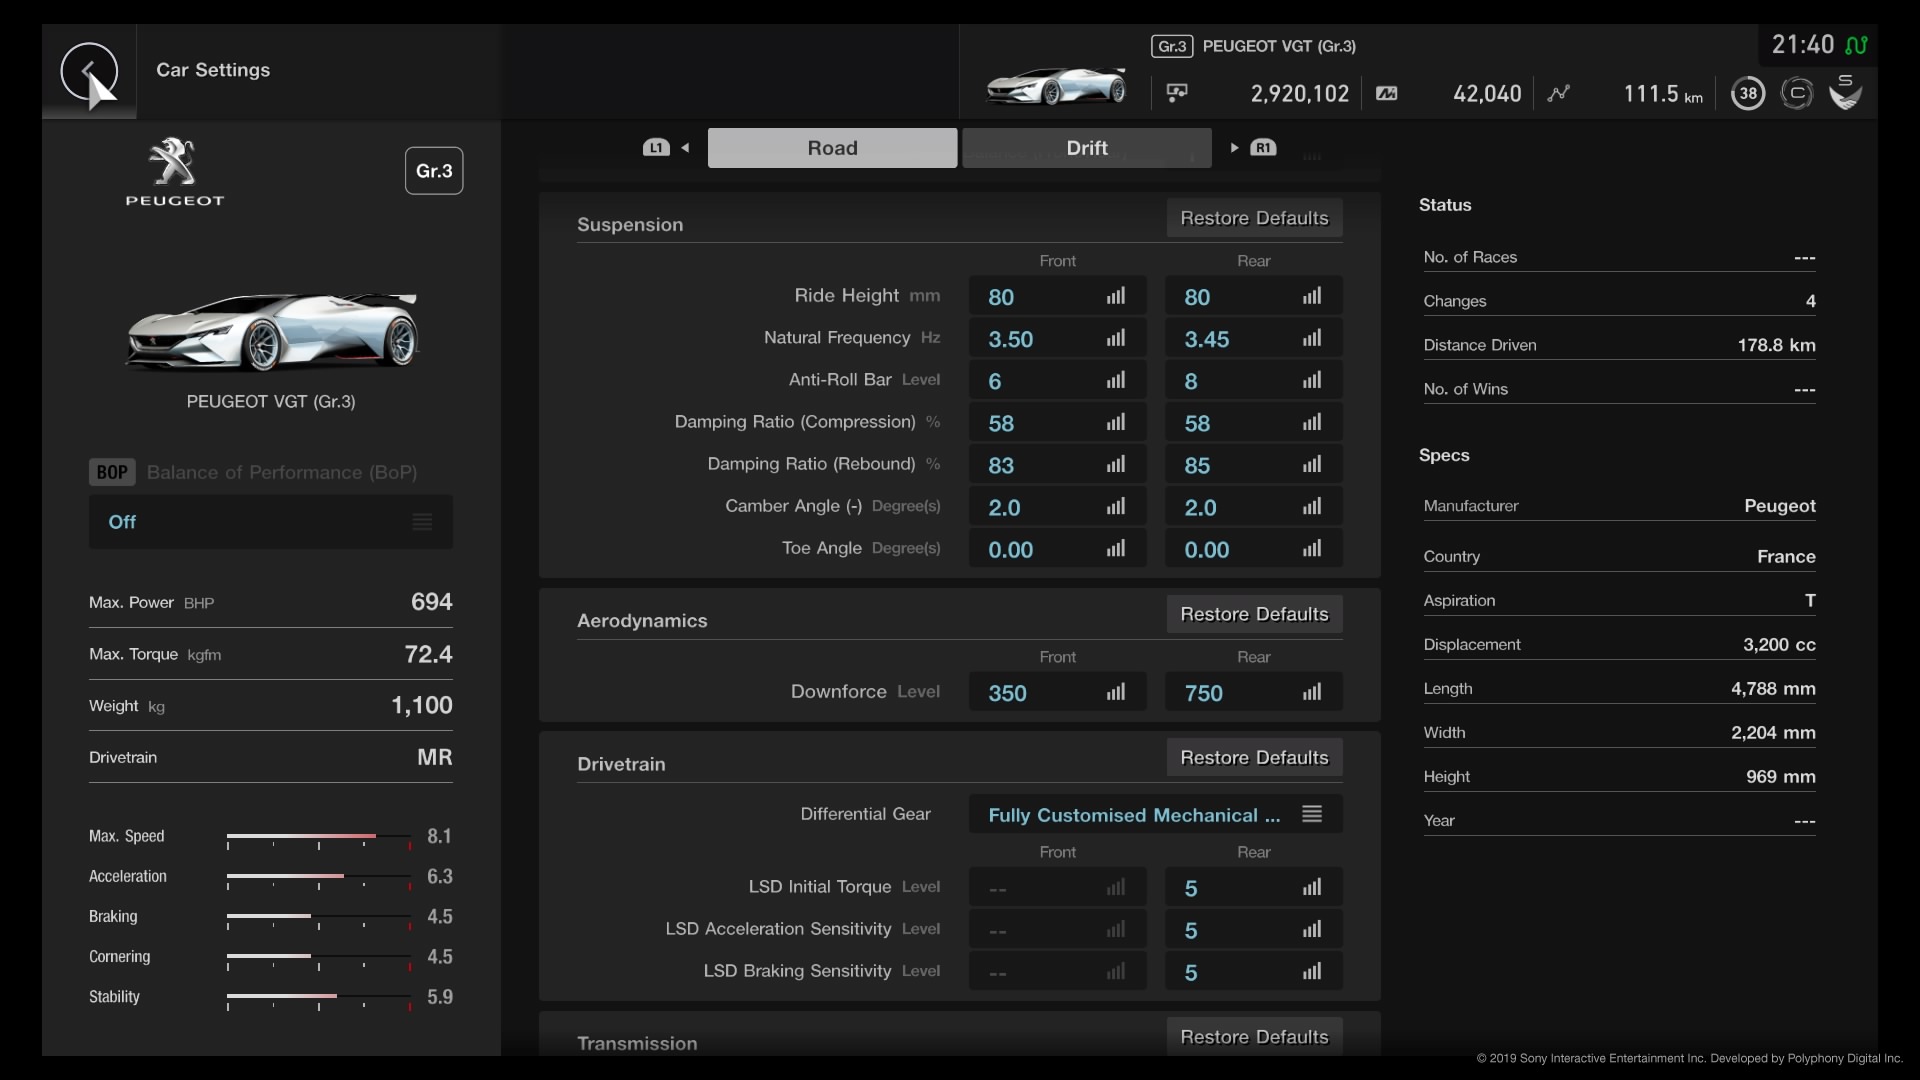Click the Stability performance bar

[319, 1000]
